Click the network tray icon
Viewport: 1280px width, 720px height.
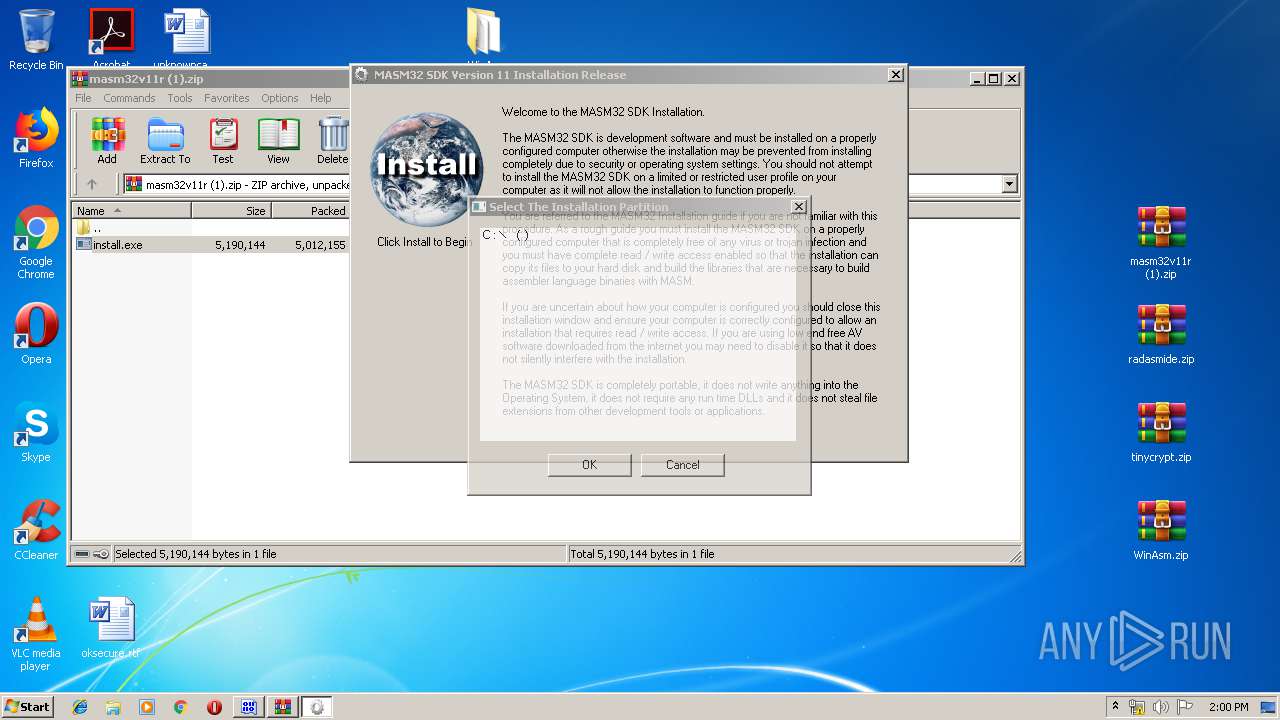coord(1137,707)
